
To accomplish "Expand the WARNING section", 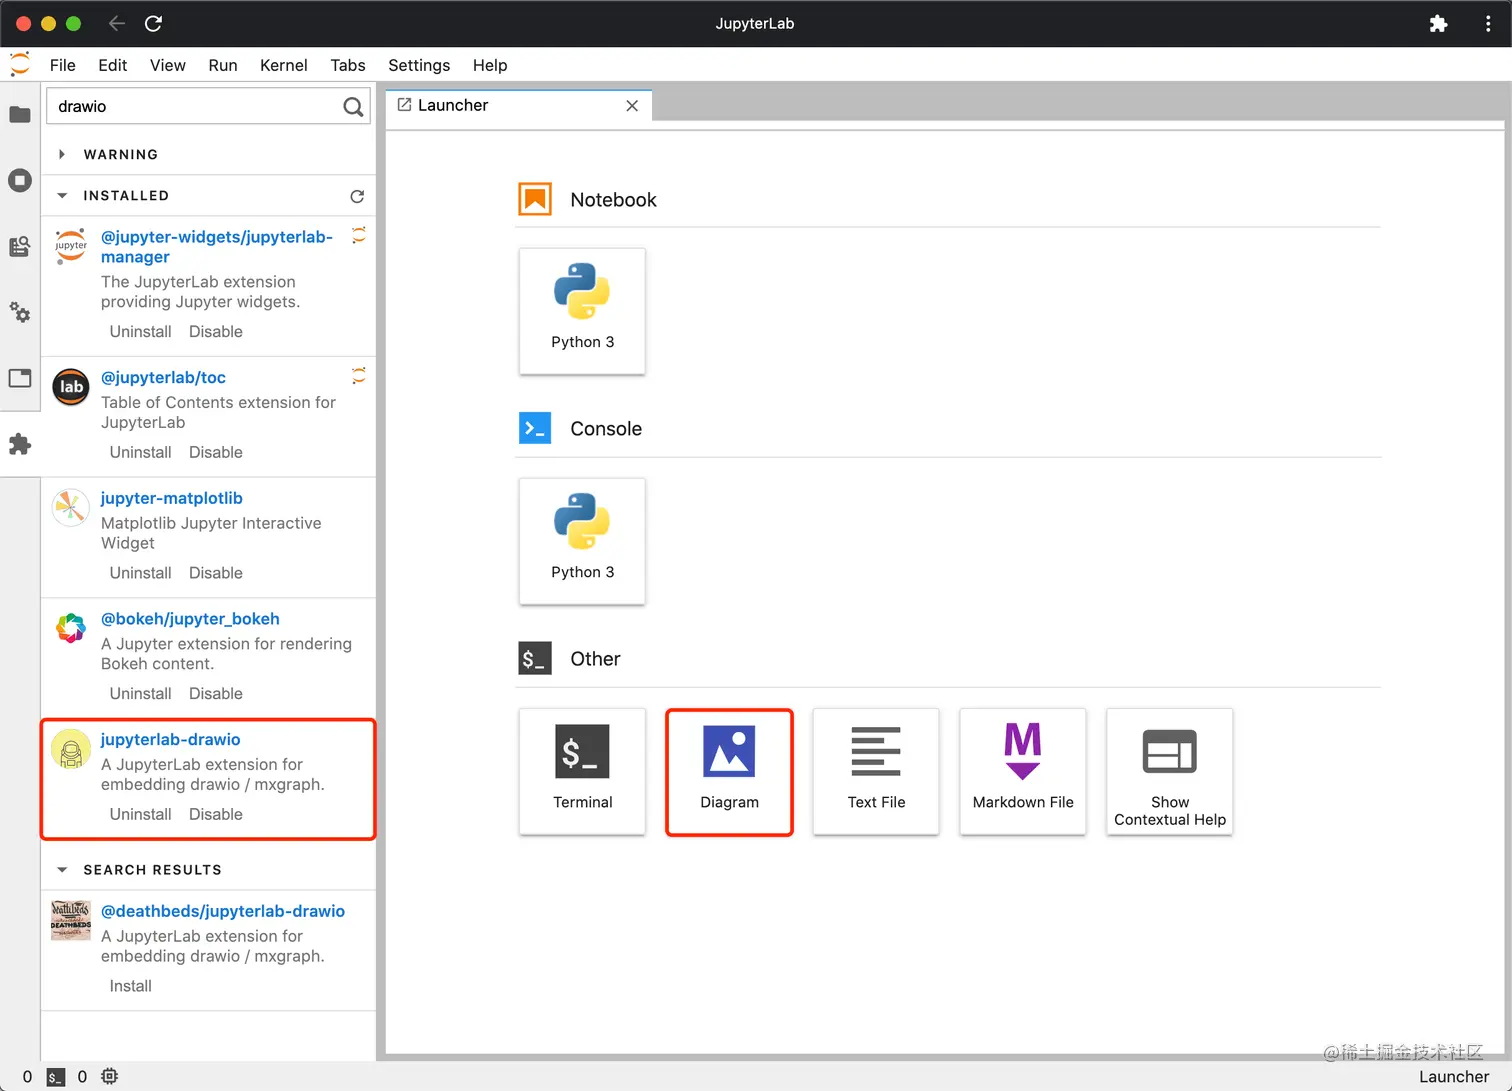I will 62,154.
